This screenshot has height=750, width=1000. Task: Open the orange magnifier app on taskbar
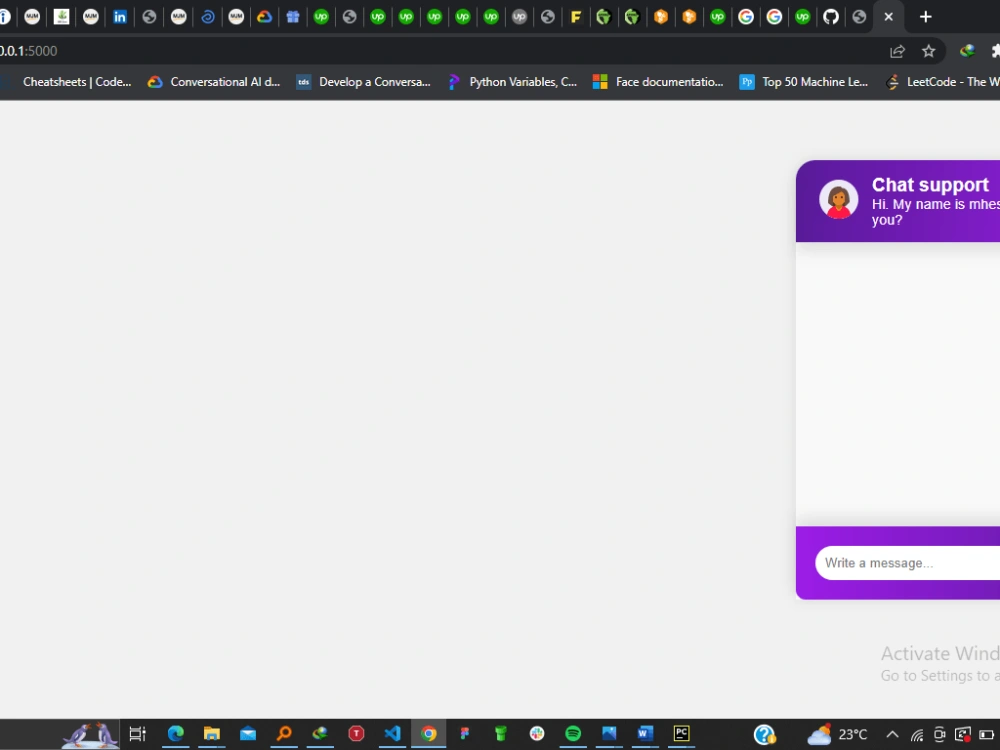pos(284,734)
